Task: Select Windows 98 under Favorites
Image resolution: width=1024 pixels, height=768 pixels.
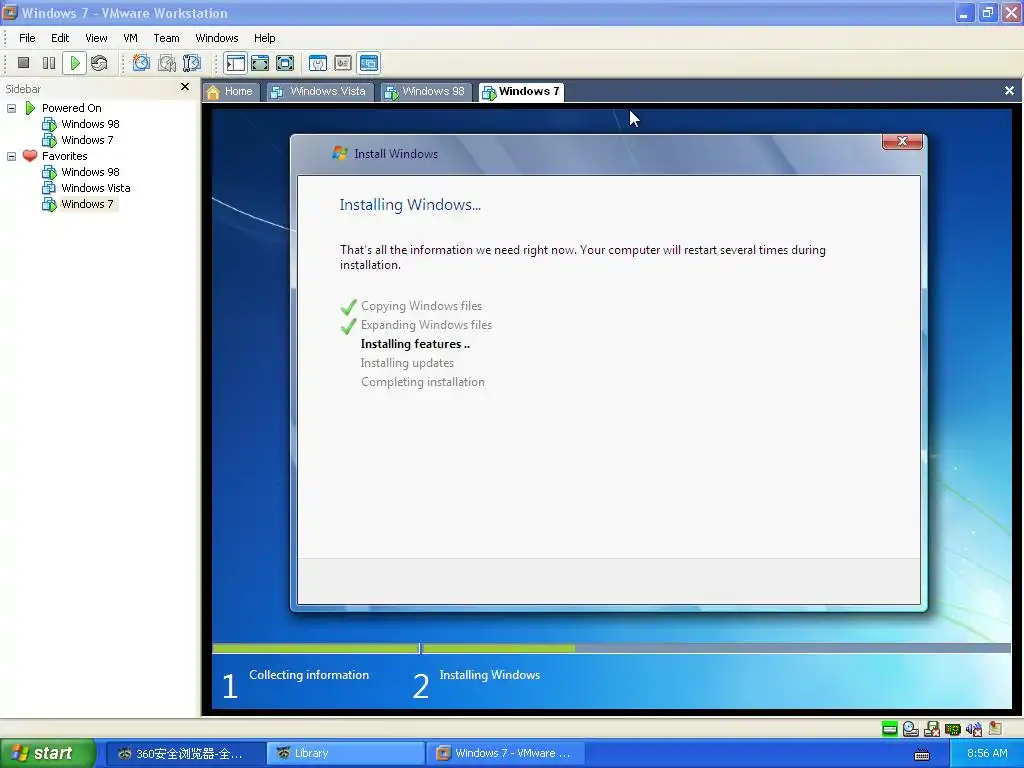Action: [90, 172]
